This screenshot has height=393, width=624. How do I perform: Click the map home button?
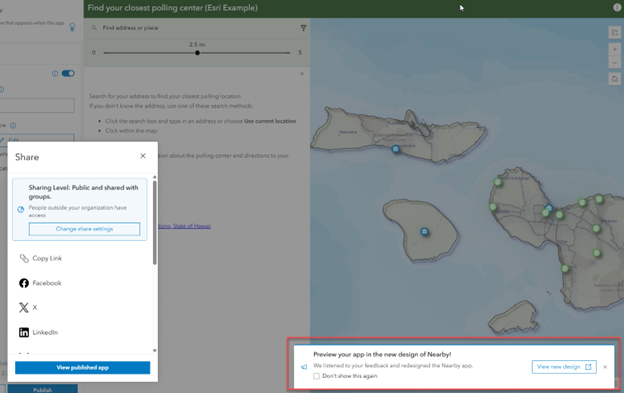click(x=614, y=79)
